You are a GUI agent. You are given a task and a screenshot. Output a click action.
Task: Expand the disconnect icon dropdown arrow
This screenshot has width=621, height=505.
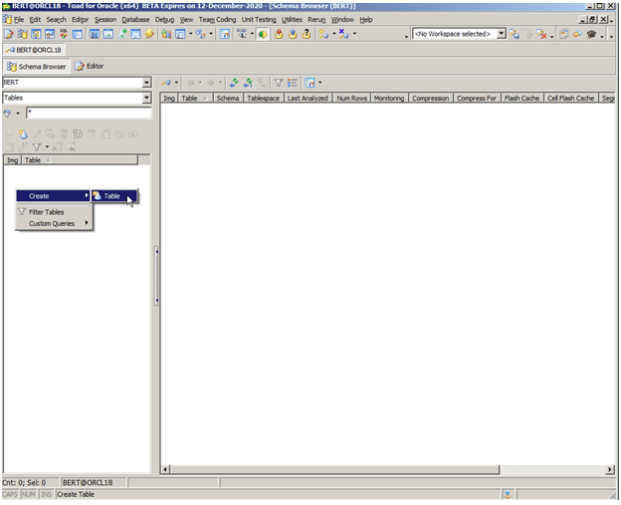point(354,34)
